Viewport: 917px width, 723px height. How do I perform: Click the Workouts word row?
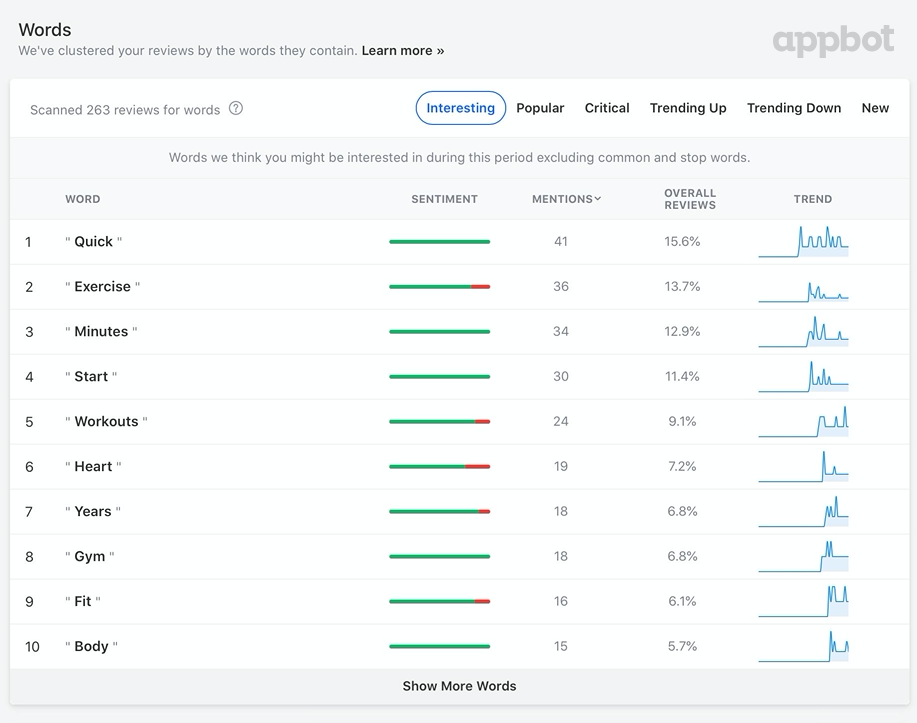tap(106, 422)
